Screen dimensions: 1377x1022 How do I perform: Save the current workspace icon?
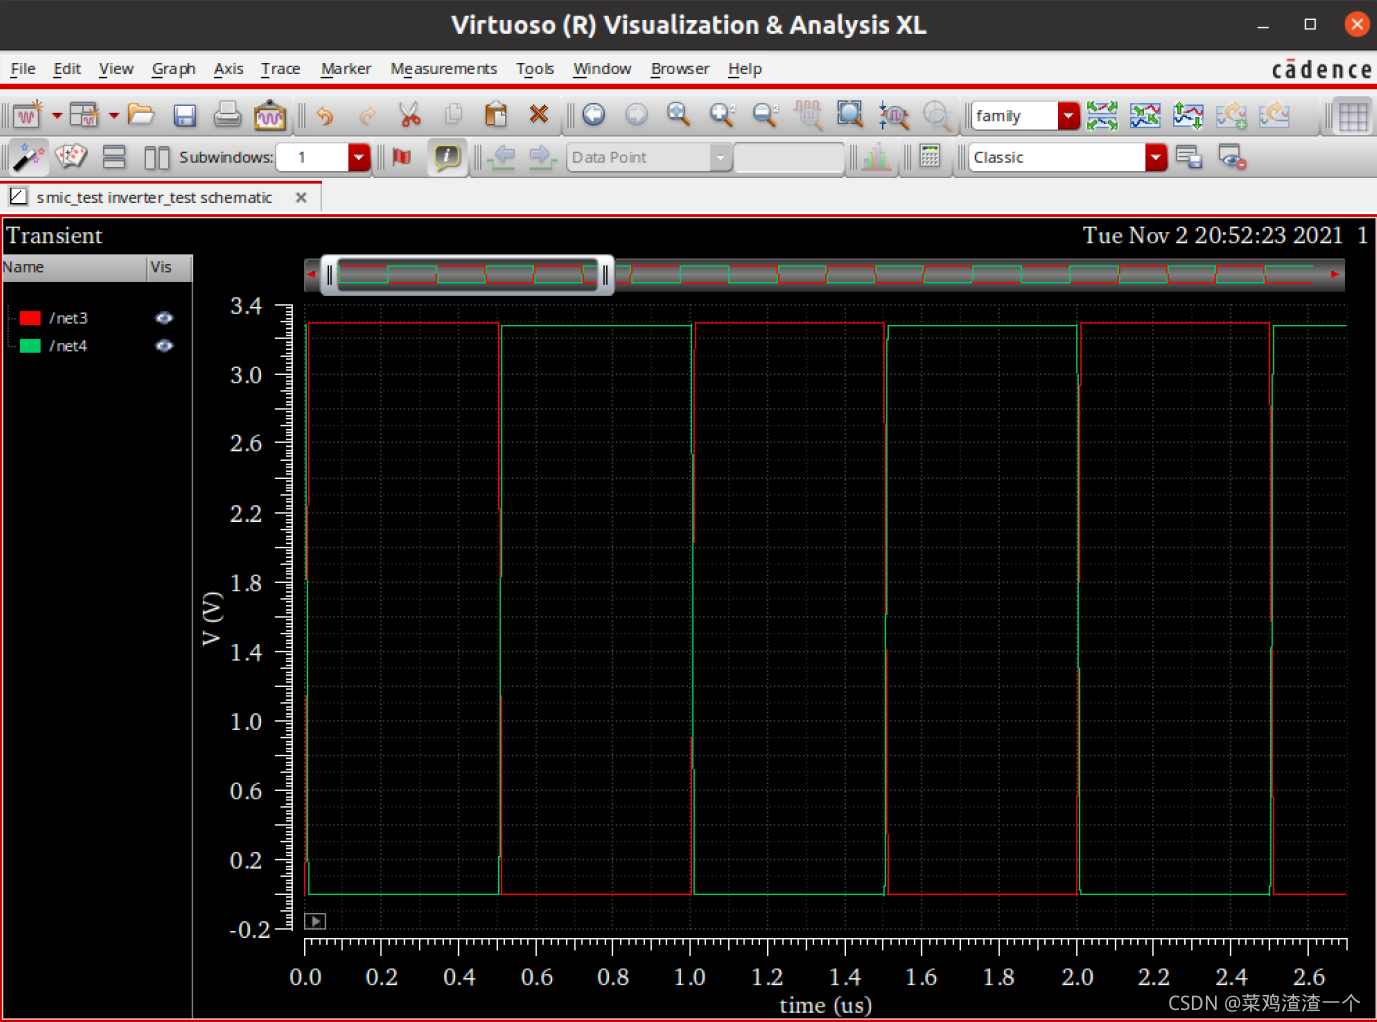pyautogui.click(x=1189, y=157)
